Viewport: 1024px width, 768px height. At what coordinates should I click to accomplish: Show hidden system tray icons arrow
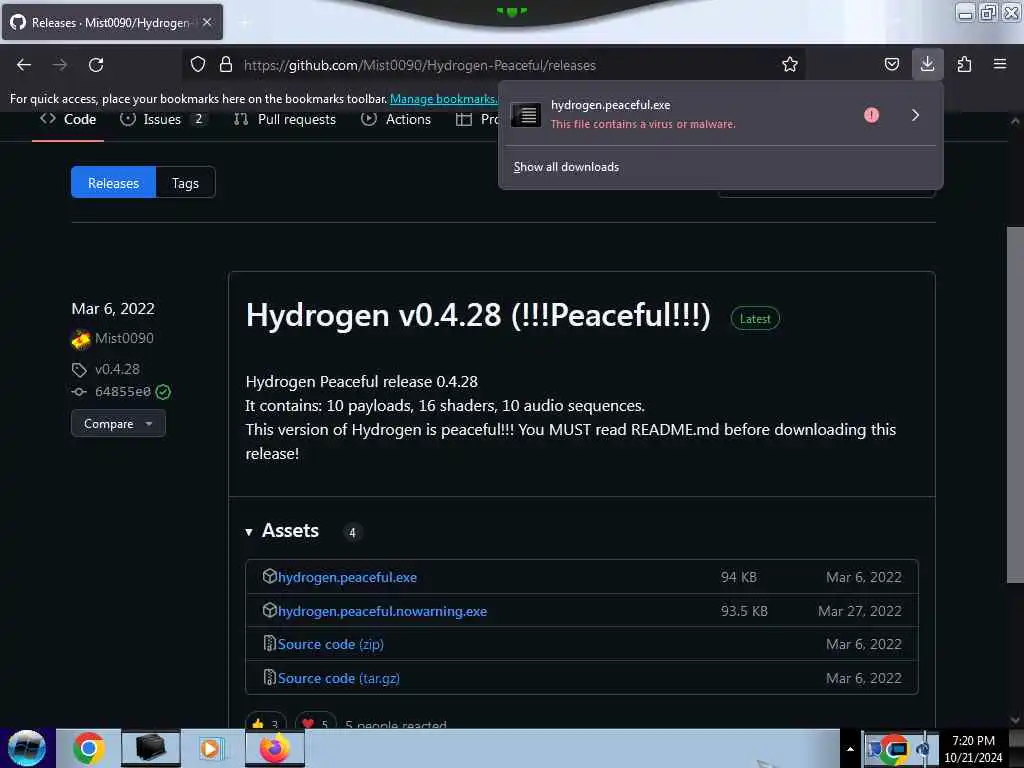pyautogui.click(x=850, y=749)
